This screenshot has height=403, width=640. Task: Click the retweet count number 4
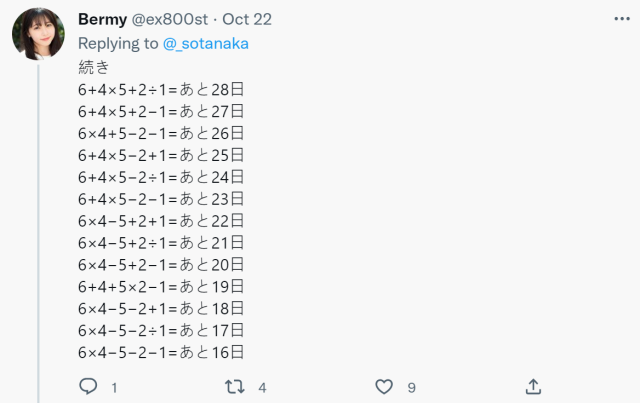tap(262, 387)
